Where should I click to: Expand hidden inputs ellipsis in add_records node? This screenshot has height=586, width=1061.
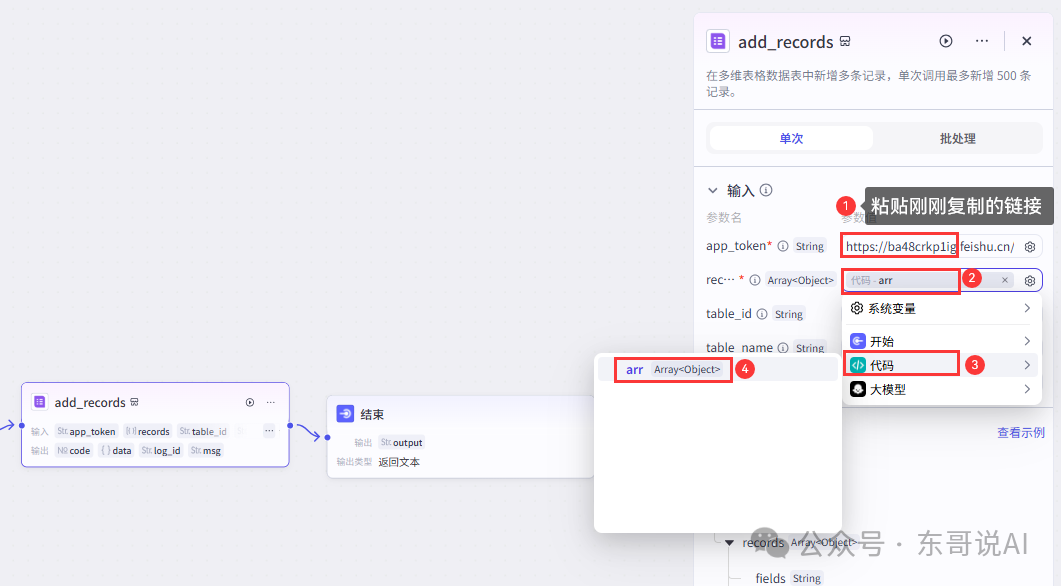(269, 431)
